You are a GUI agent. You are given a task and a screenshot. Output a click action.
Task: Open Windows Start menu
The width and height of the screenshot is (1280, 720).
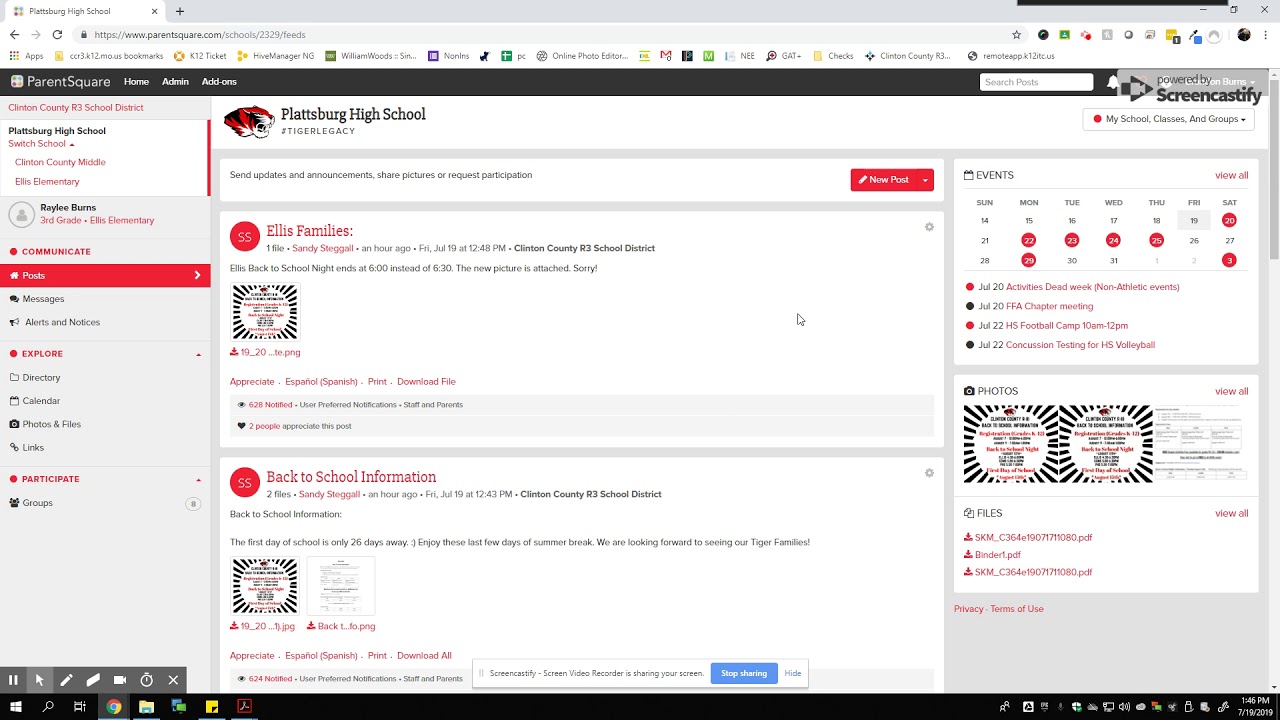pyautogui.click(x=16, y=707)
